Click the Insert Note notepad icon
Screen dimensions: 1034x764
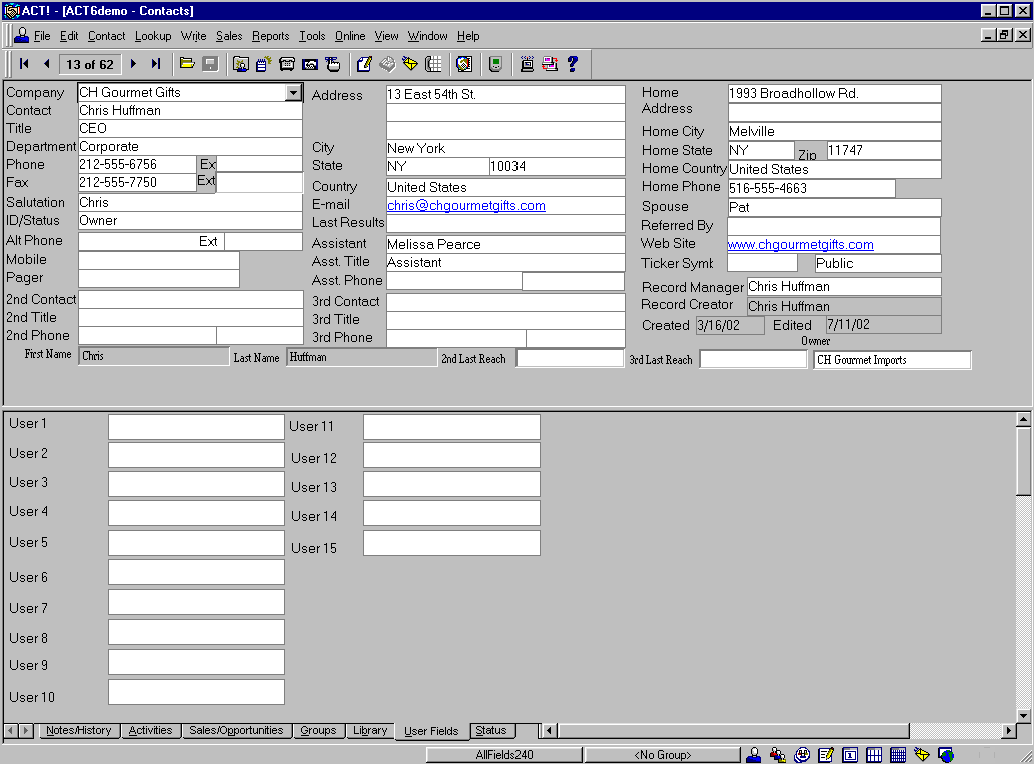pos(264,64)
